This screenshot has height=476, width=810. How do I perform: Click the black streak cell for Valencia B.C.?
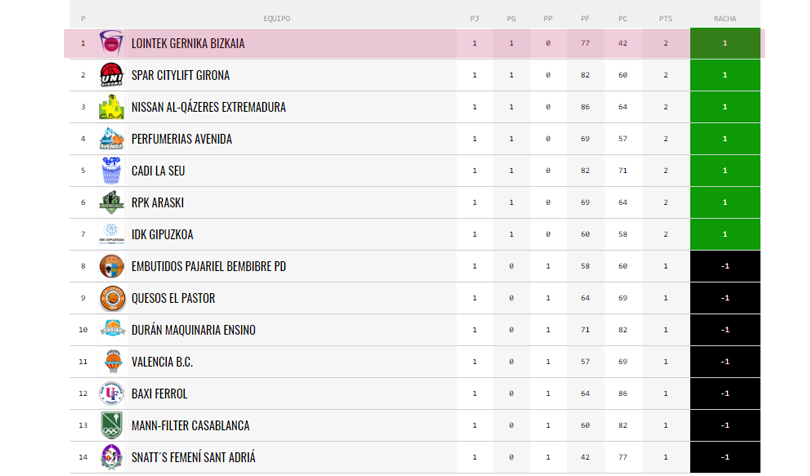[725, 361]
